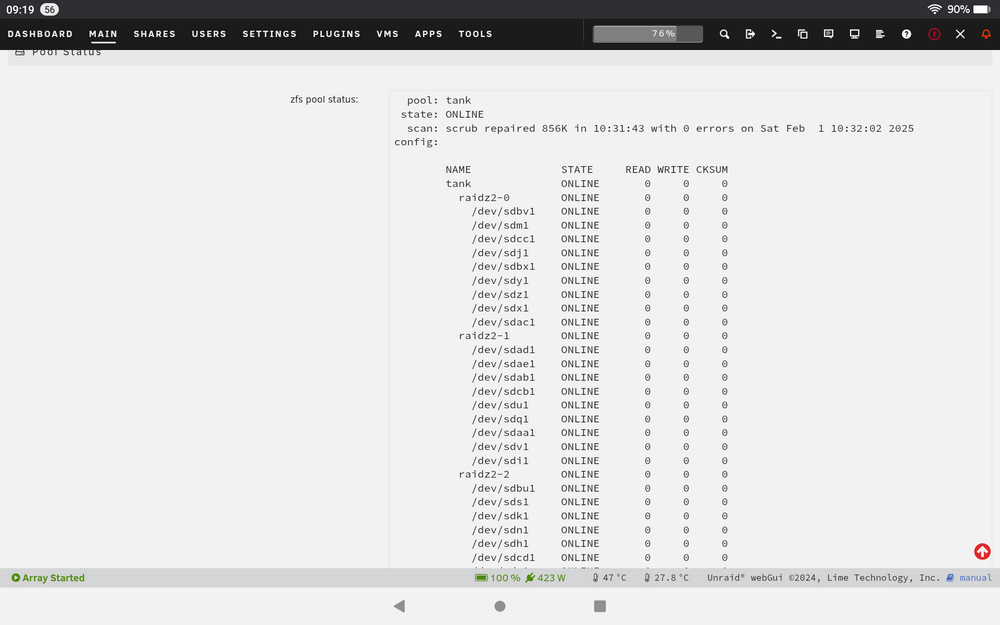Click the /dev/sdm1 device entry
Viewport: 1000px width, 625px height.
click(500, 226)
